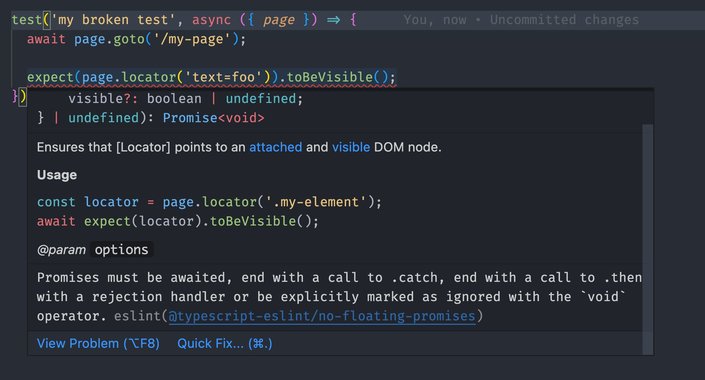The image size is (705, 380).
Task: Click 'You, now • Uncommitted changes' blame annotation
Action: point(521,20)
